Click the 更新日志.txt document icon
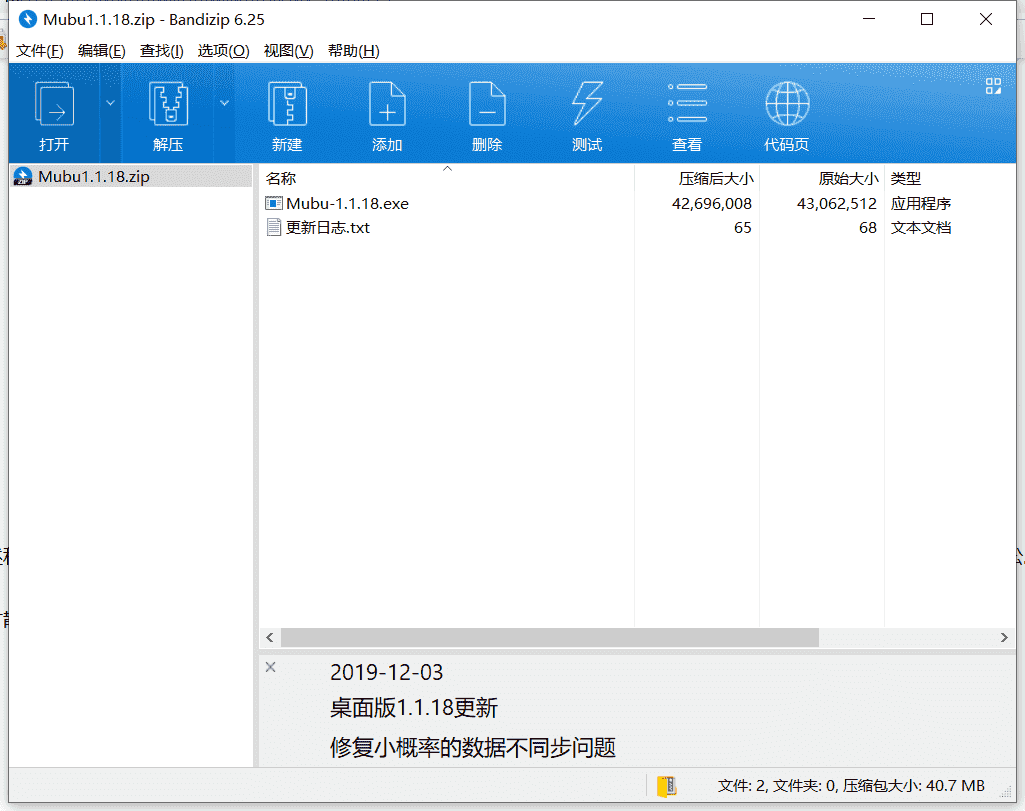 (x=273, y=227)
